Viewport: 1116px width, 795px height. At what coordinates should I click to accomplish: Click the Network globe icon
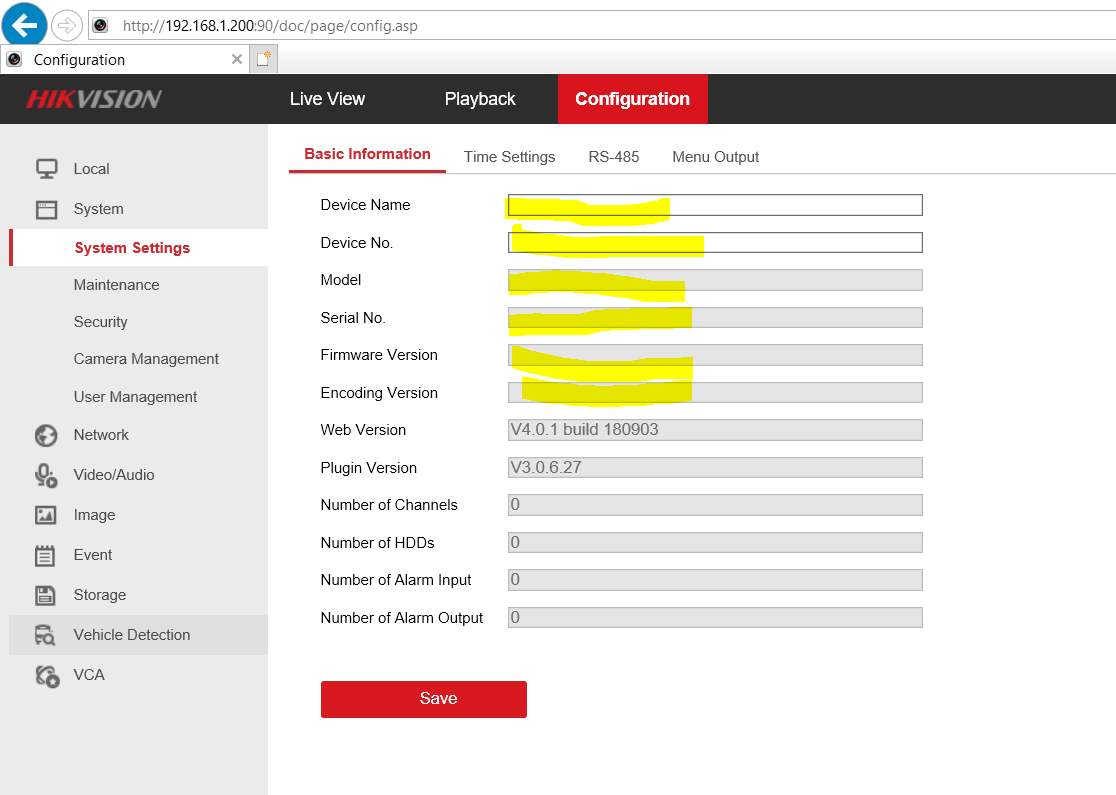click(x=46, y=435)
